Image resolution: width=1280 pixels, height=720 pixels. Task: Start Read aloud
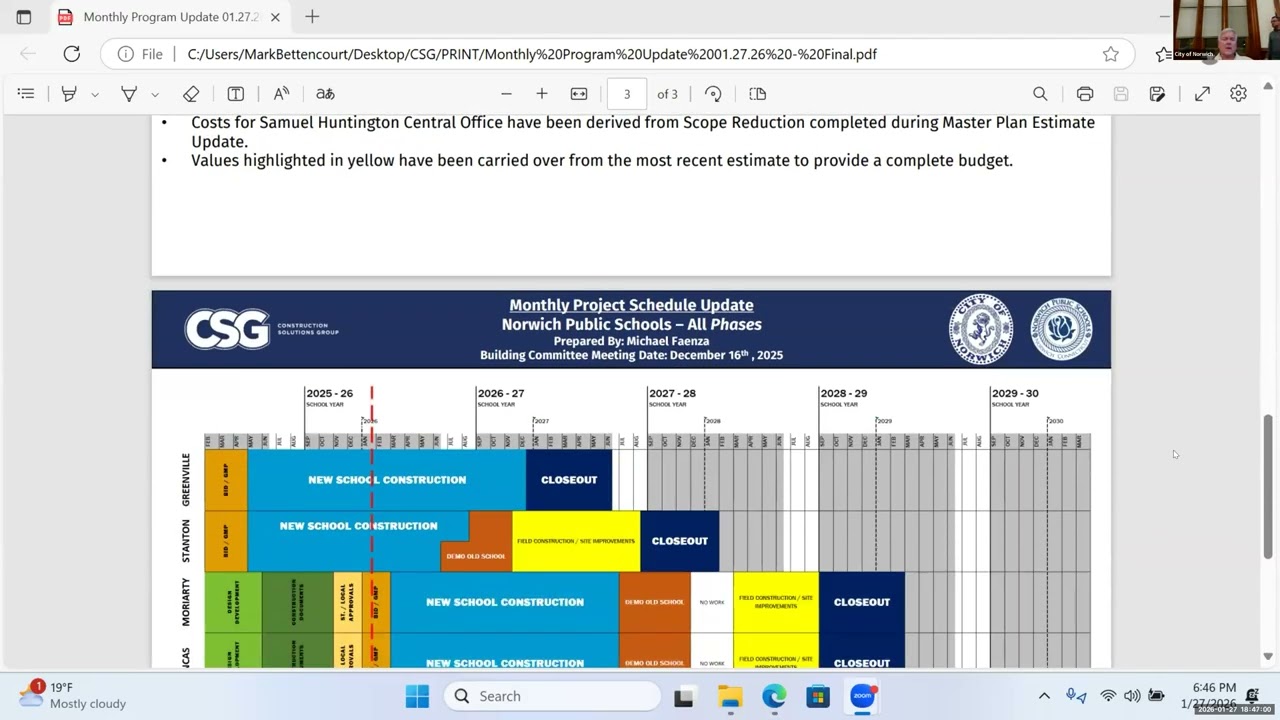281,94
